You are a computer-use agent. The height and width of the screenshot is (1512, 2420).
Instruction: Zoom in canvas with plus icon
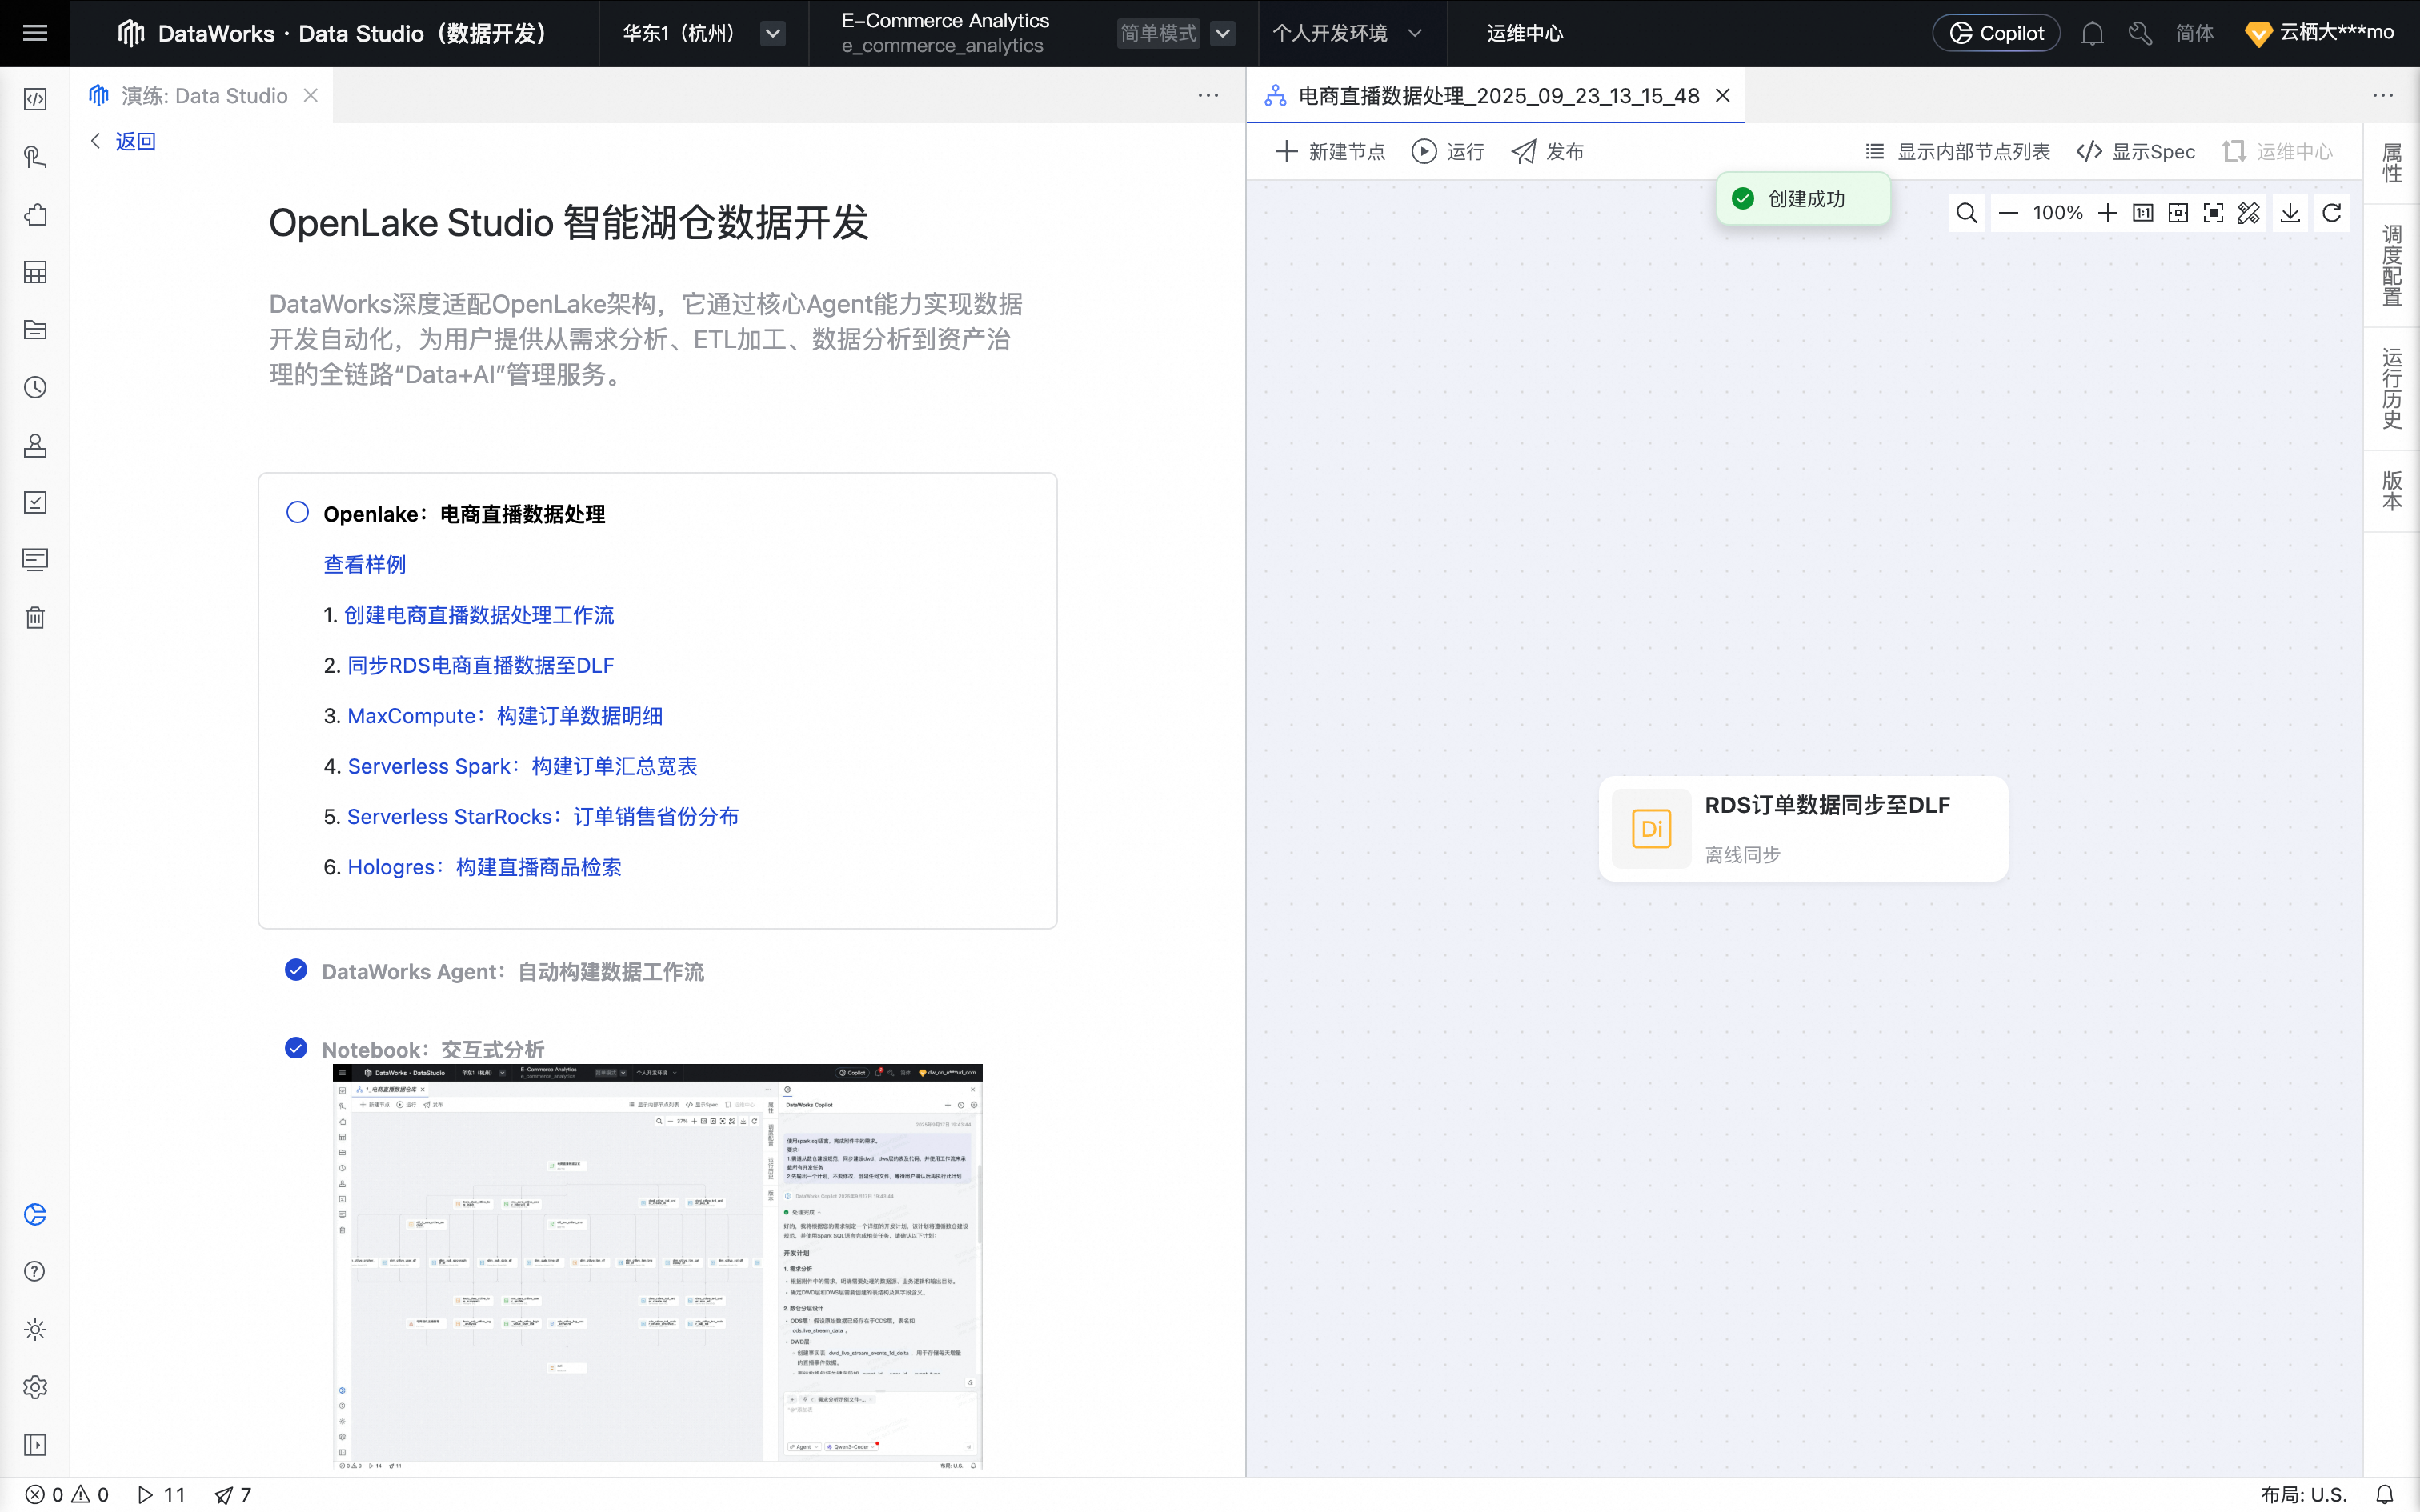pos(2107,213)
